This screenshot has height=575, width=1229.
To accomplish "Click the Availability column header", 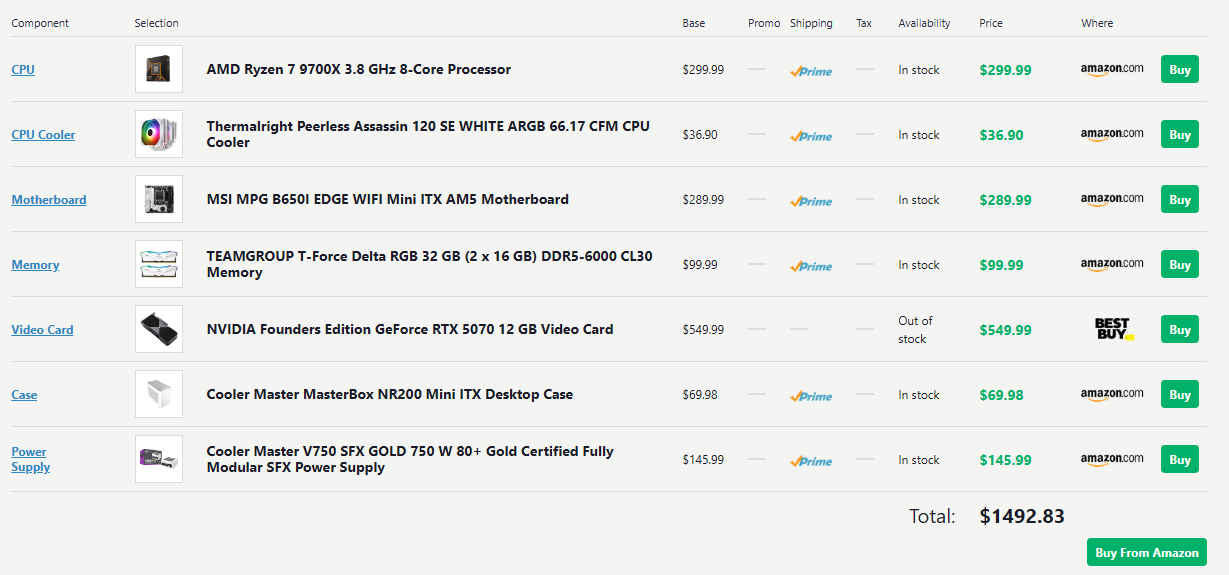I will pos(924,23).
